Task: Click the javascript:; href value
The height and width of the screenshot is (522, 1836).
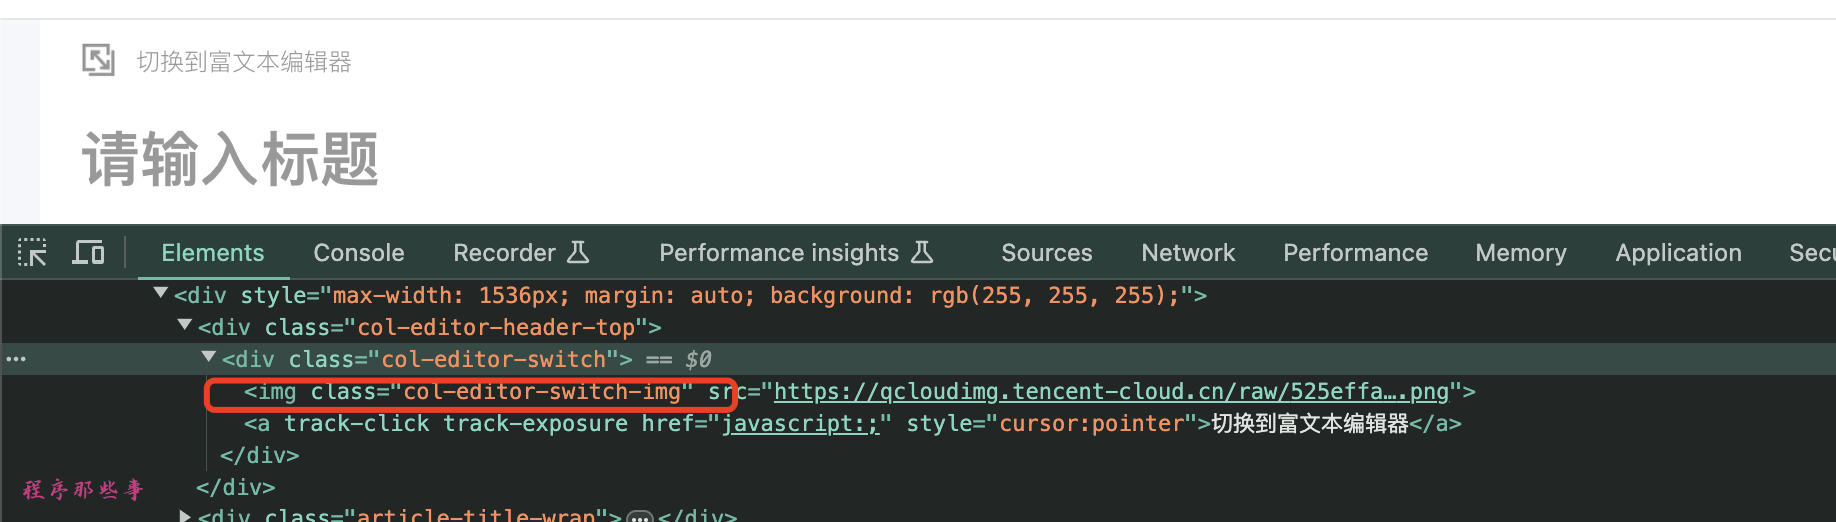Action: pyautogui.click(x=800, y=424)
